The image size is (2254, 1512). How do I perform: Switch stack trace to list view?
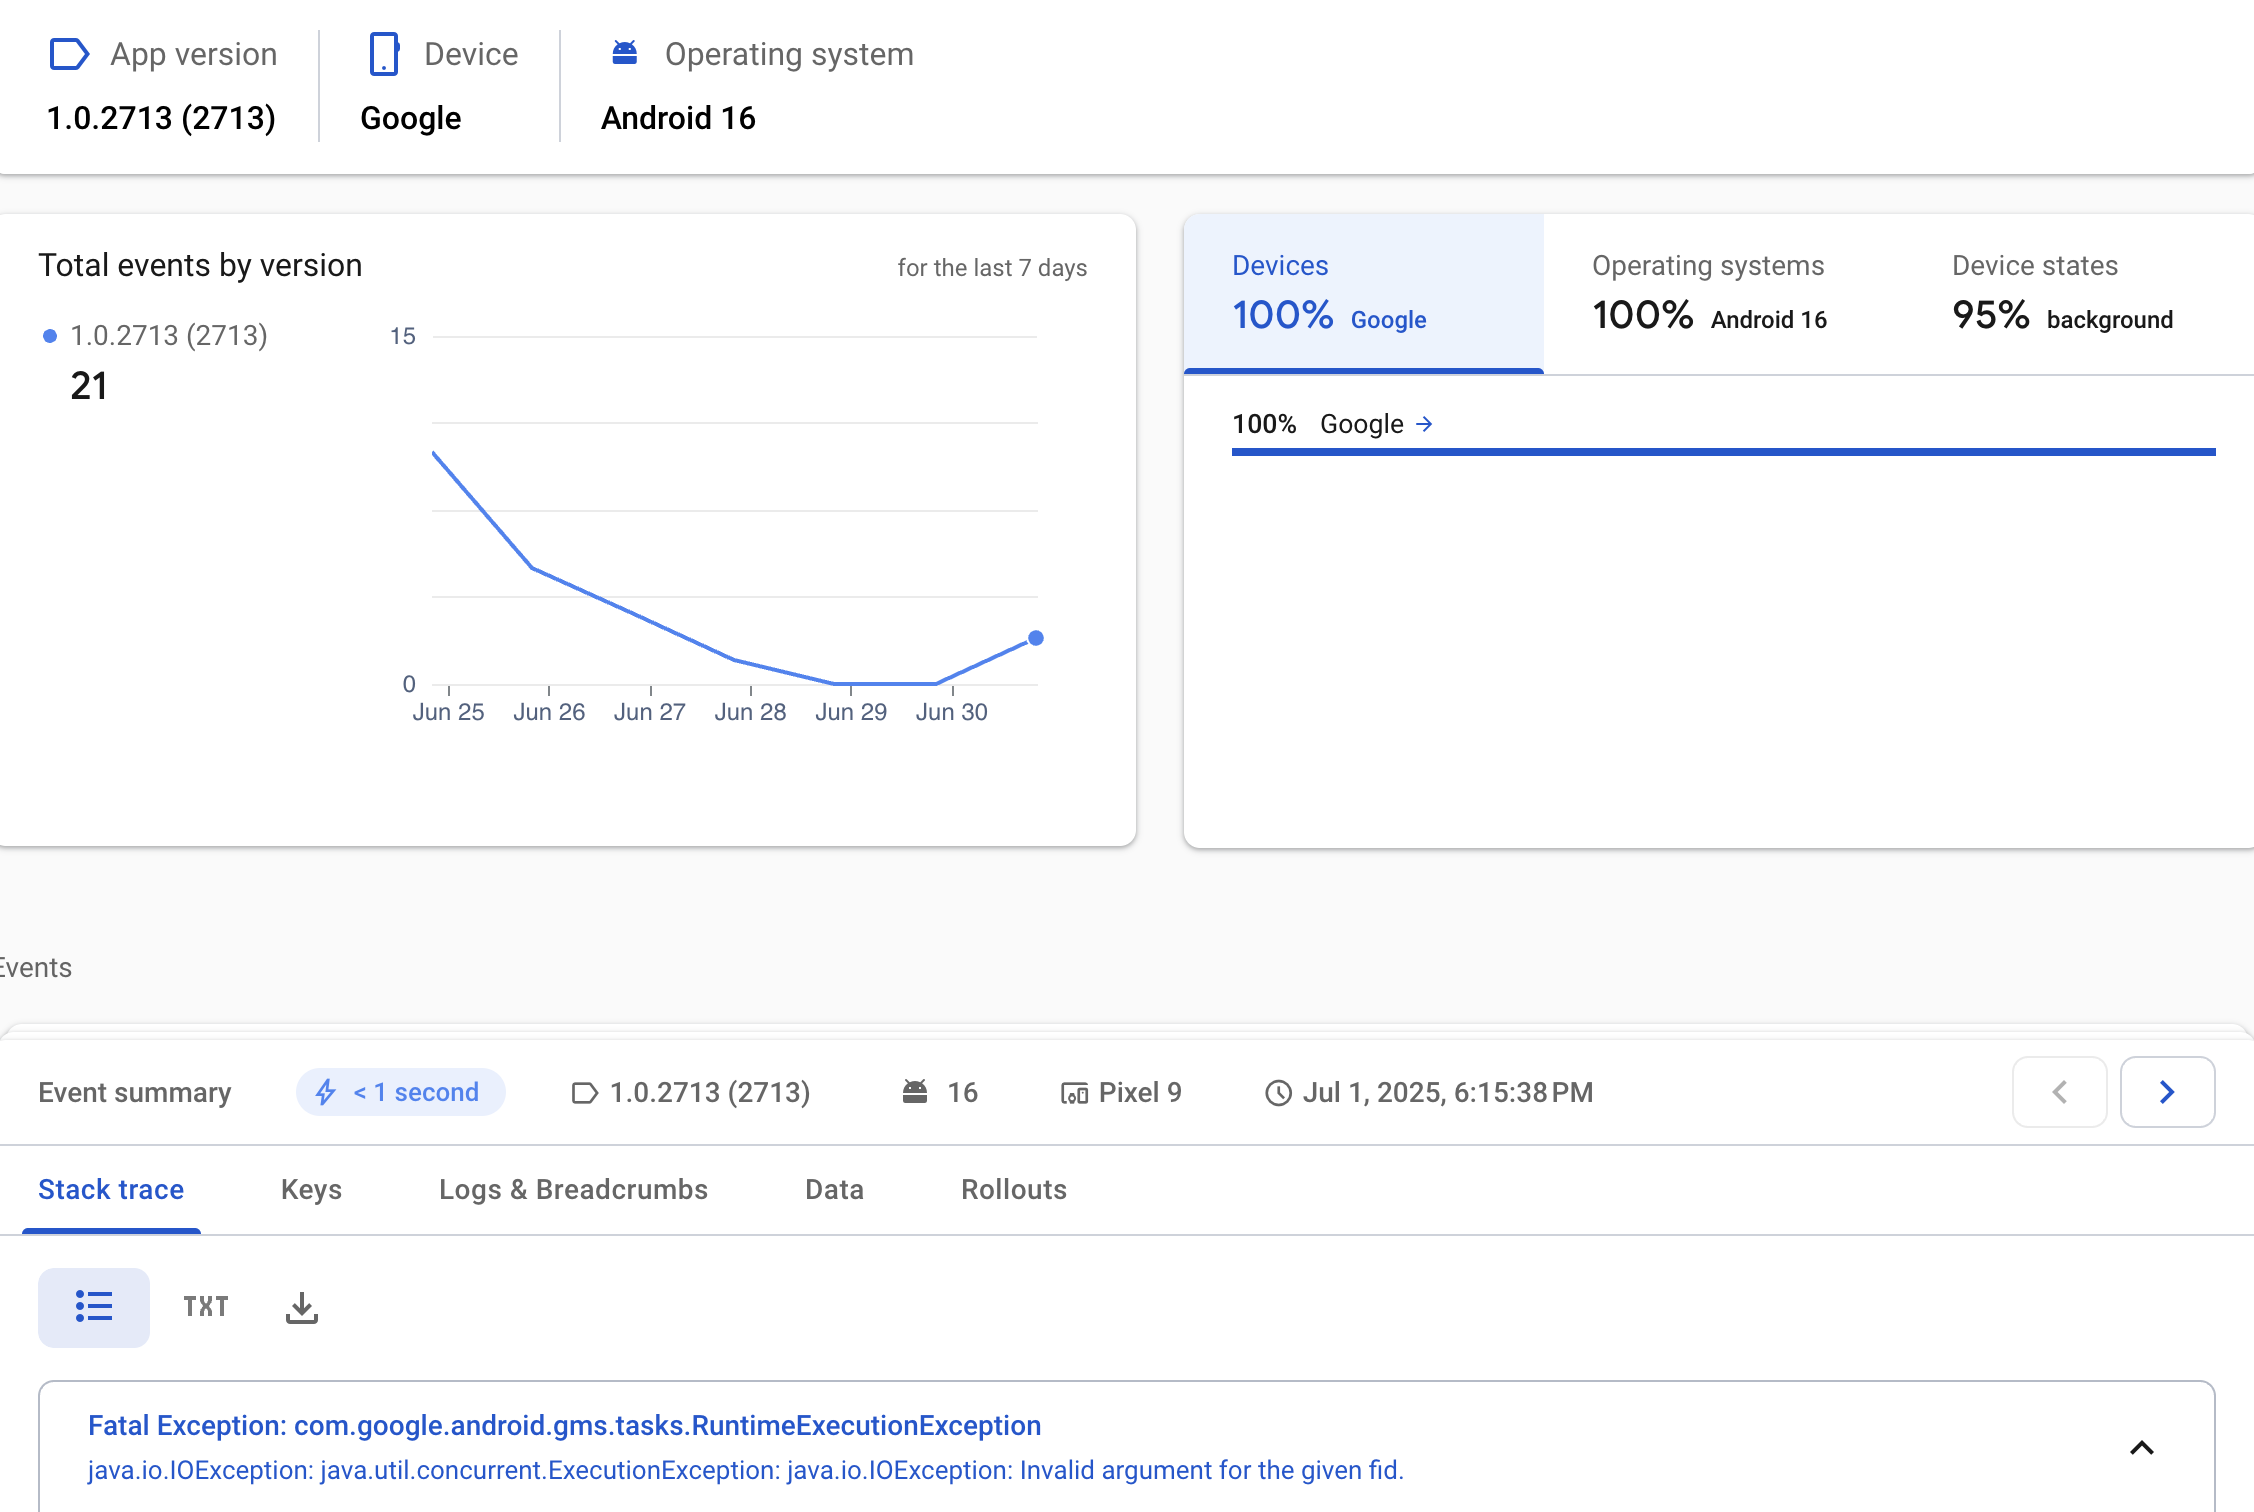tap(94, 1307)
